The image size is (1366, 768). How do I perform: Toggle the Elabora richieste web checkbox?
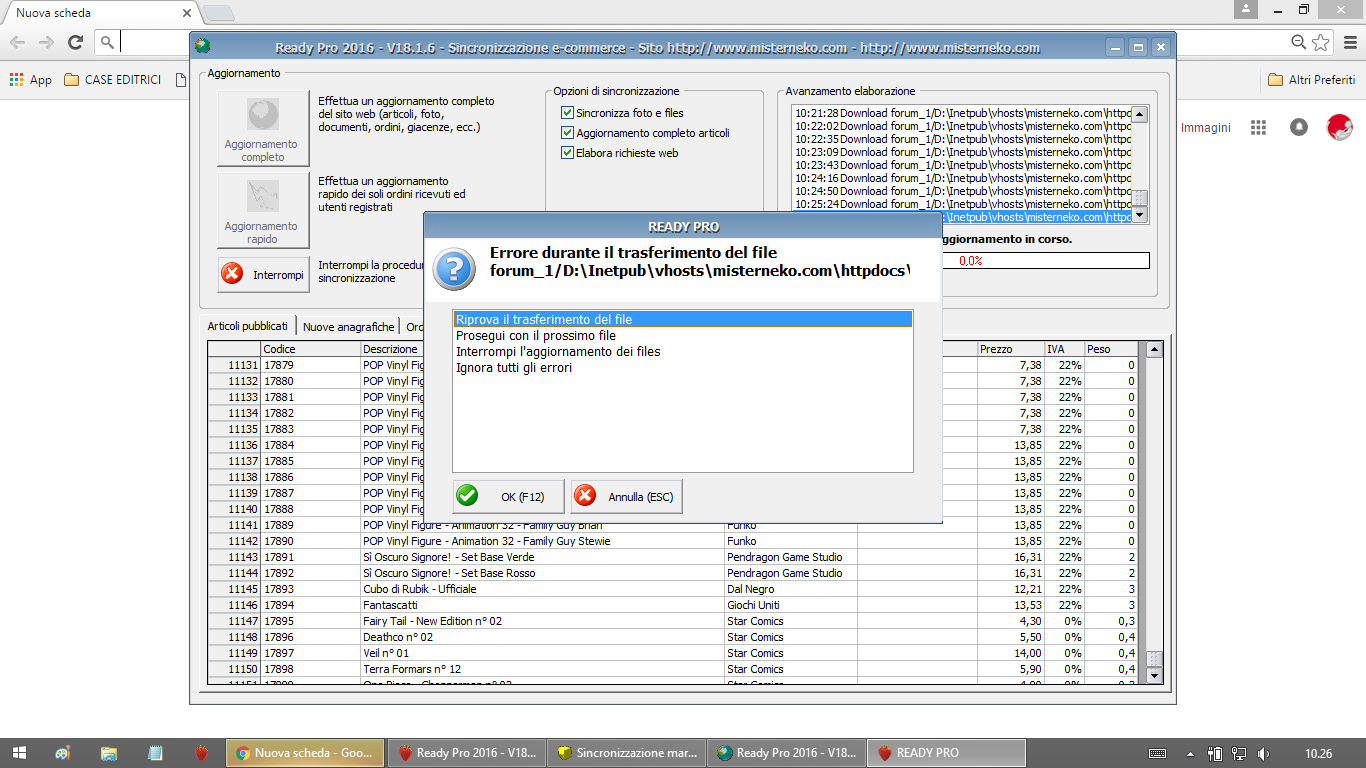point(568,153)
